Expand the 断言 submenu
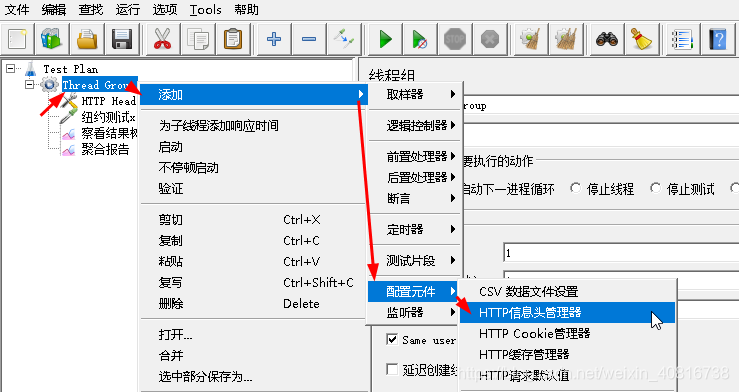This screenshot has height=392, width=739. coord(414,198)
